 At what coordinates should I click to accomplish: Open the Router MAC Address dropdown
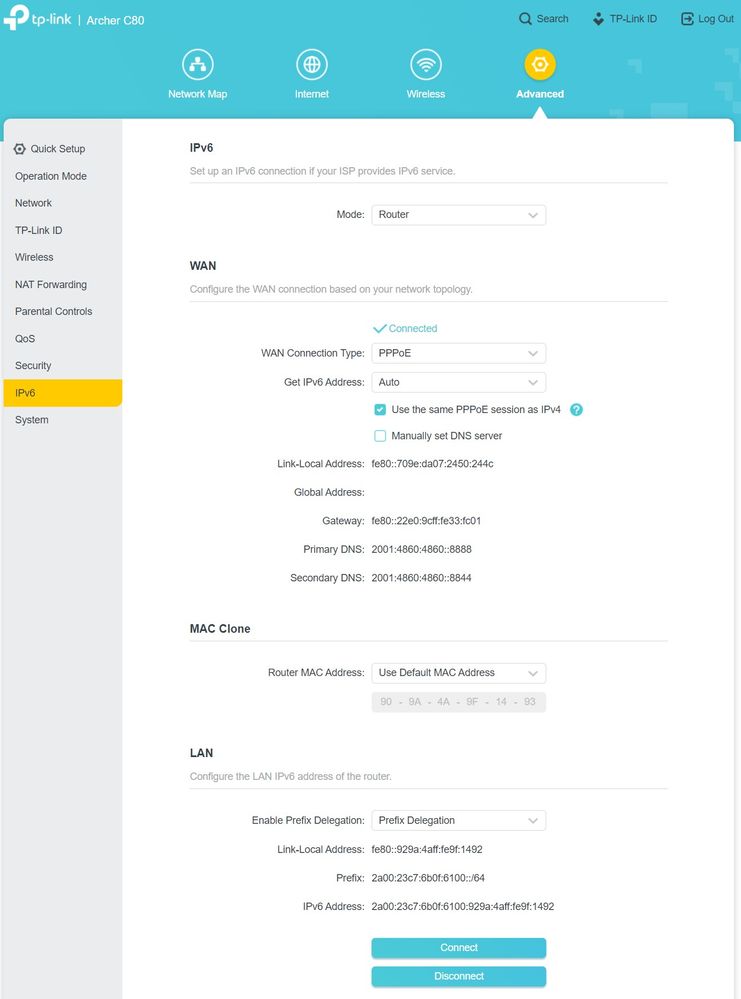click(458, 673)
